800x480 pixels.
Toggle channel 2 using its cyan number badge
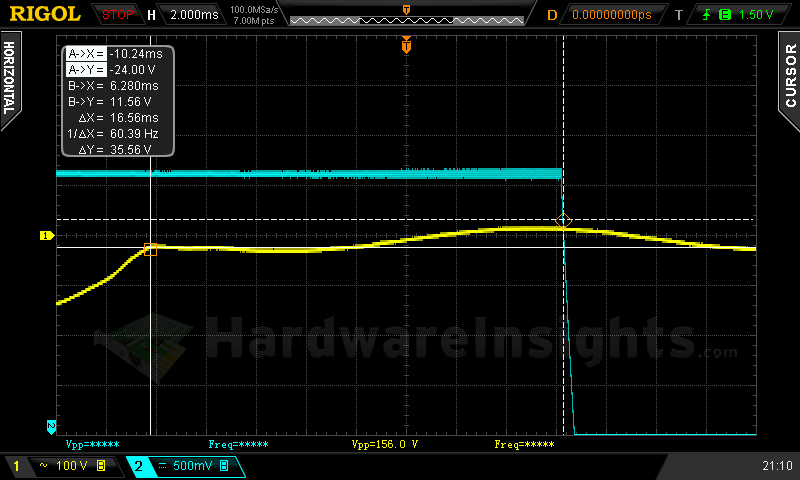[x=138, y=466]
